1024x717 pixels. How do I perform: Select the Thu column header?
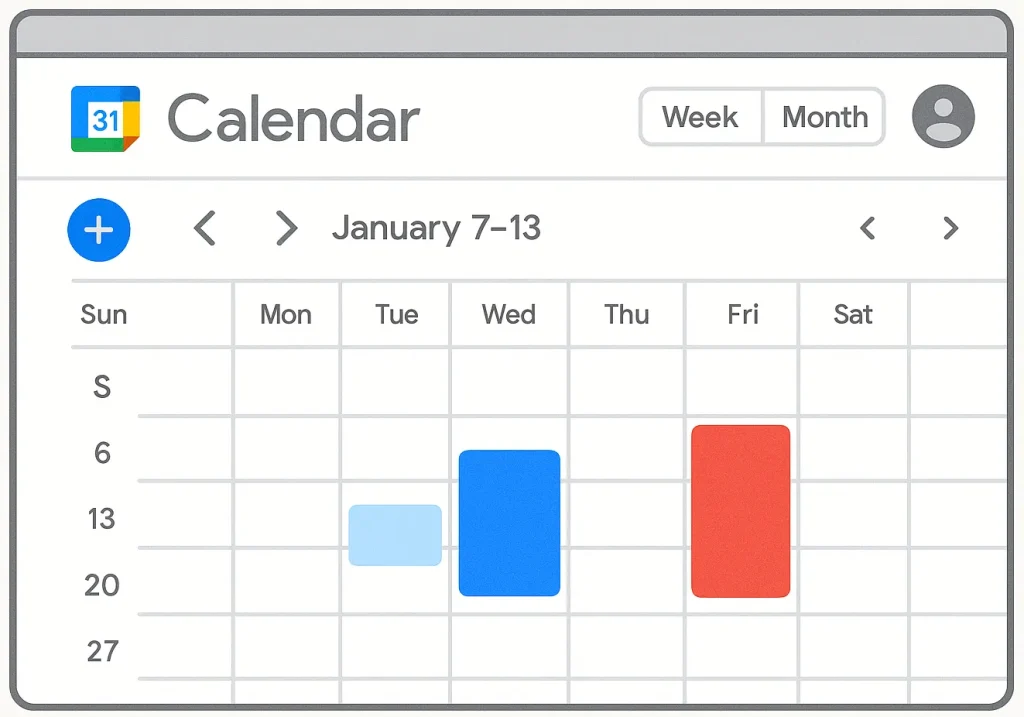point(626,315)
